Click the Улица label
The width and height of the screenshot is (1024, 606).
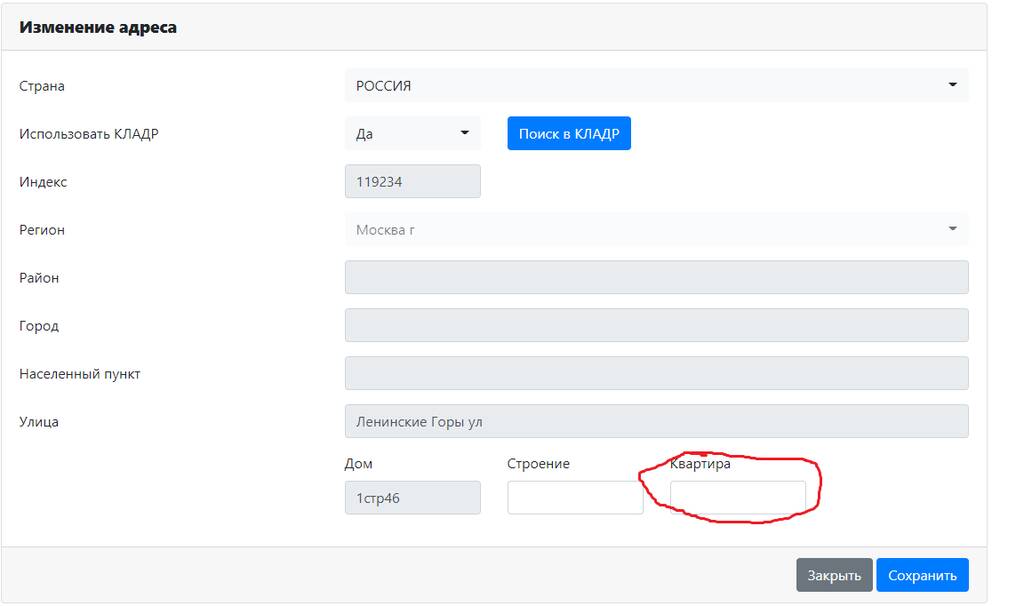[x=39, y=422]
